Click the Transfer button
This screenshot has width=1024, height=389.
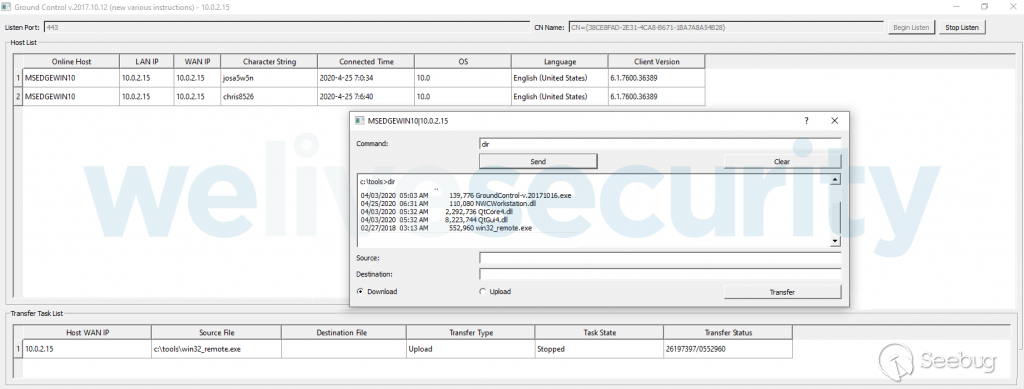click(782, 292)
